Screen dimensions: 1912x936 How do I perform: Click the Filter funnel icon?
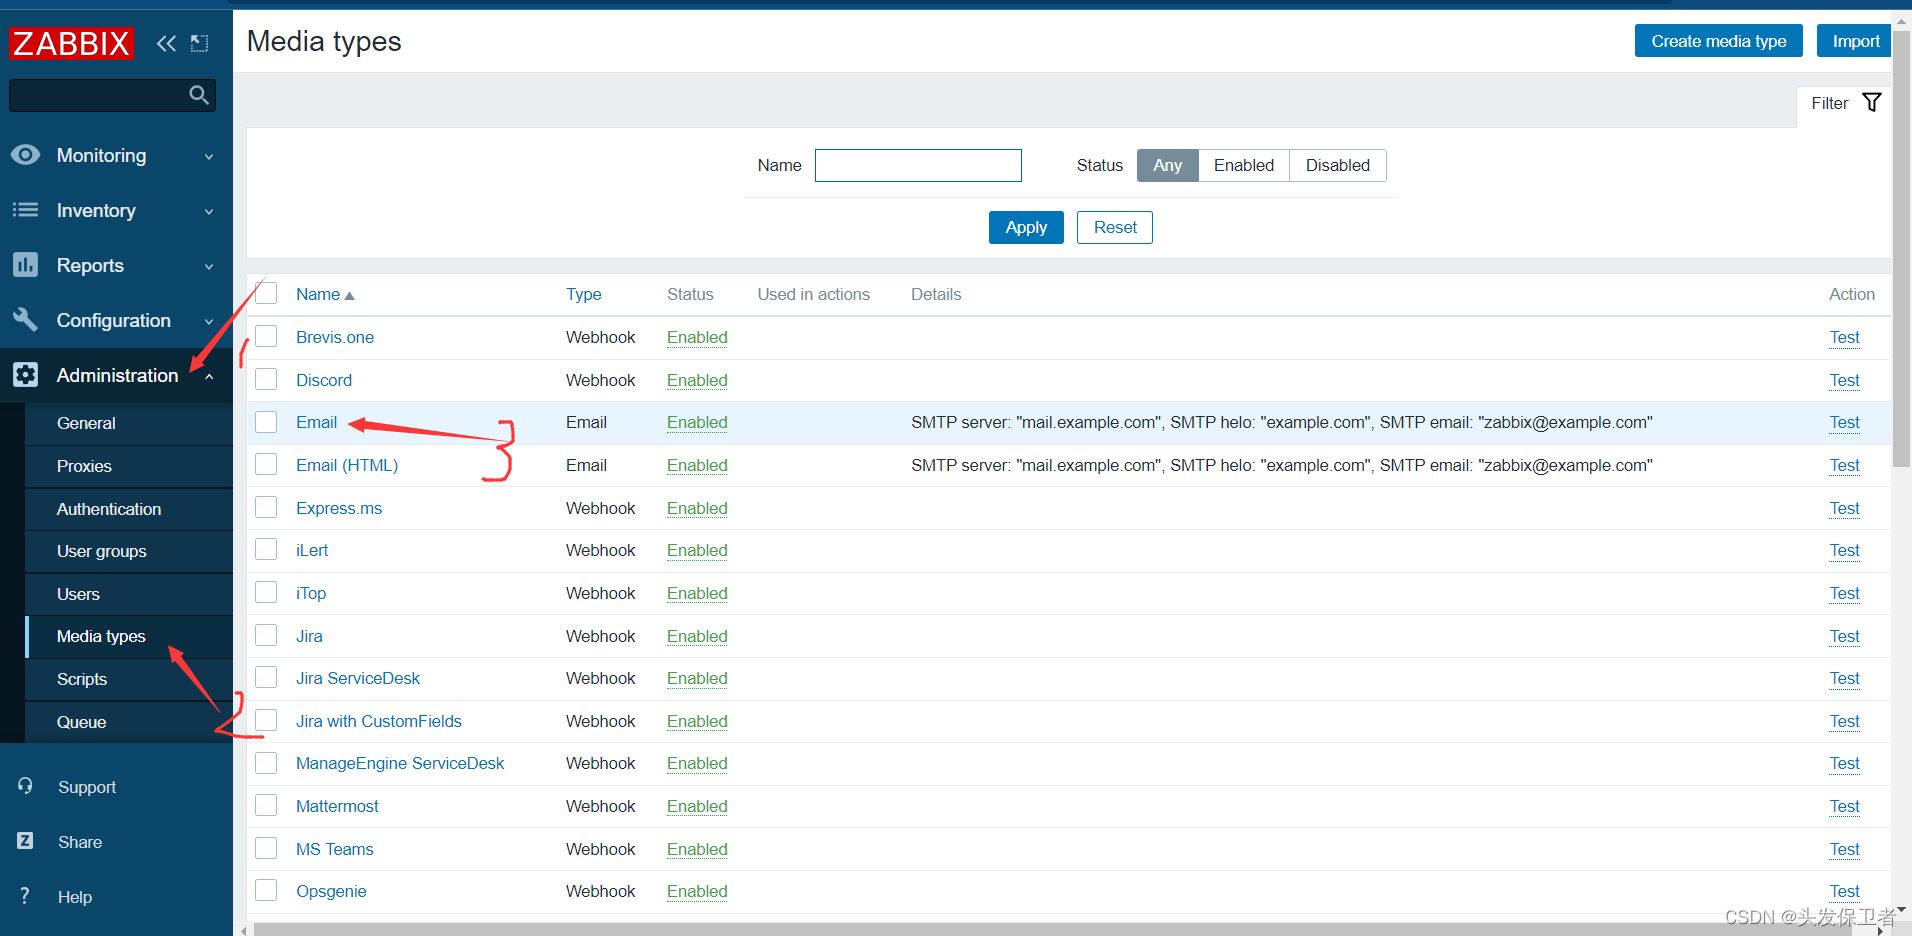point(1872,102)
